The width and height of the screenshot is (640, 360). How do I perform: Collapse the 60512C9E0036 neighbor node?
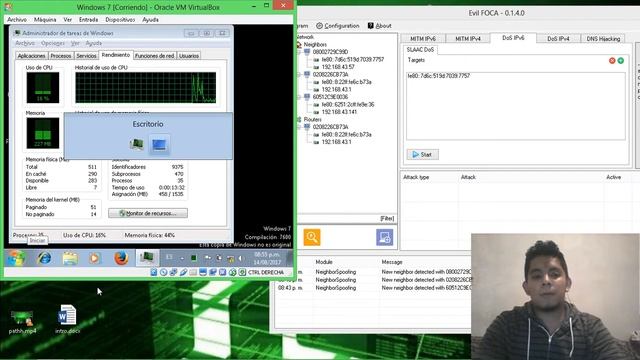point(299,97)
